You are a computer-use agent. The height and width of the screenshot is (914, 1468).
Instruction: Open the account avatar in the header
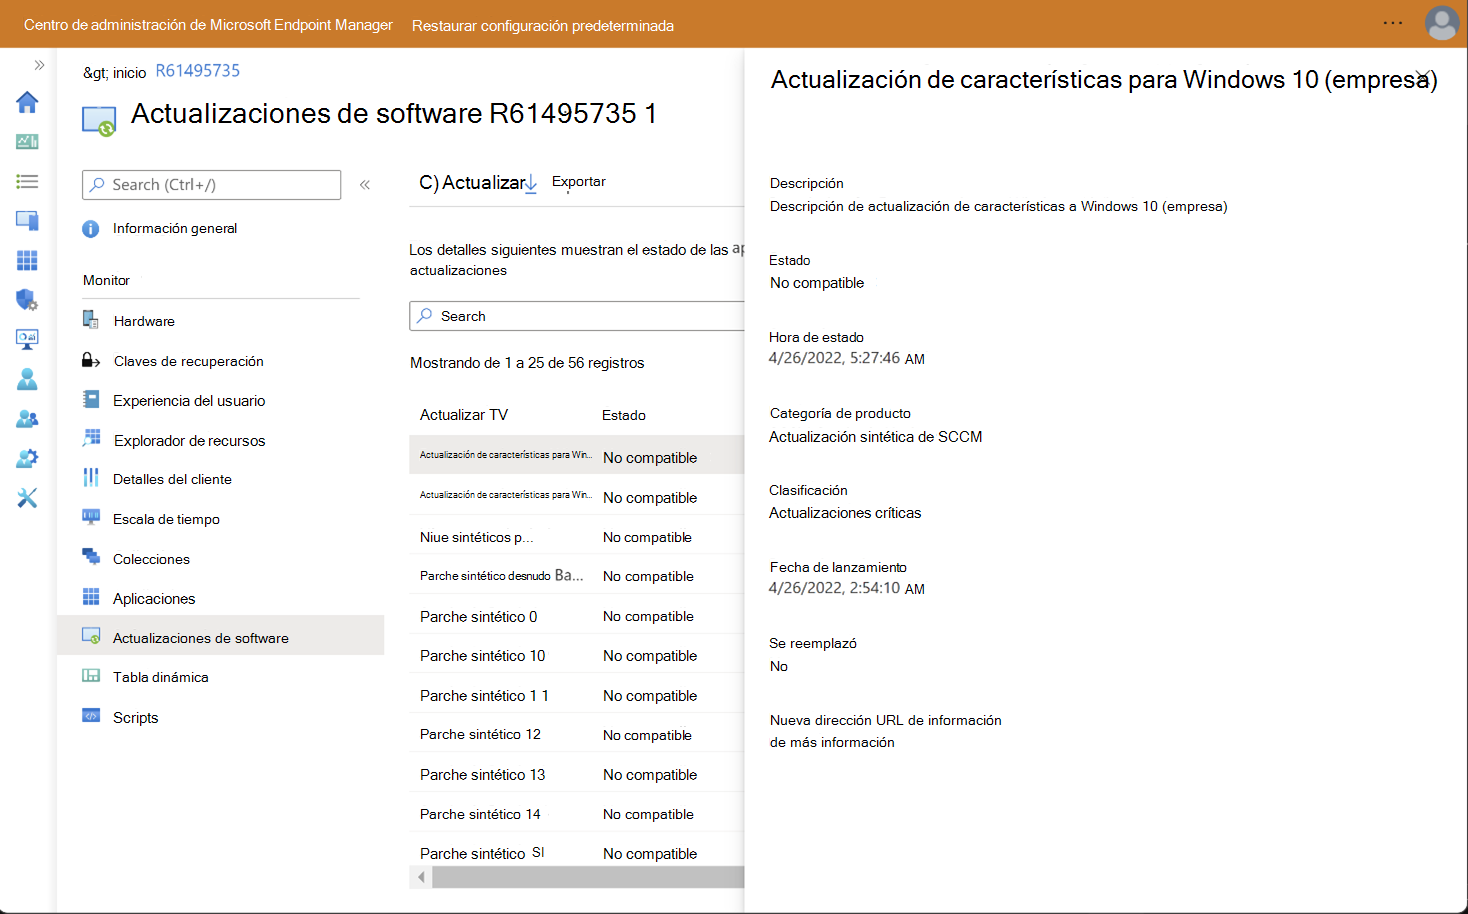click(1442, 23)
